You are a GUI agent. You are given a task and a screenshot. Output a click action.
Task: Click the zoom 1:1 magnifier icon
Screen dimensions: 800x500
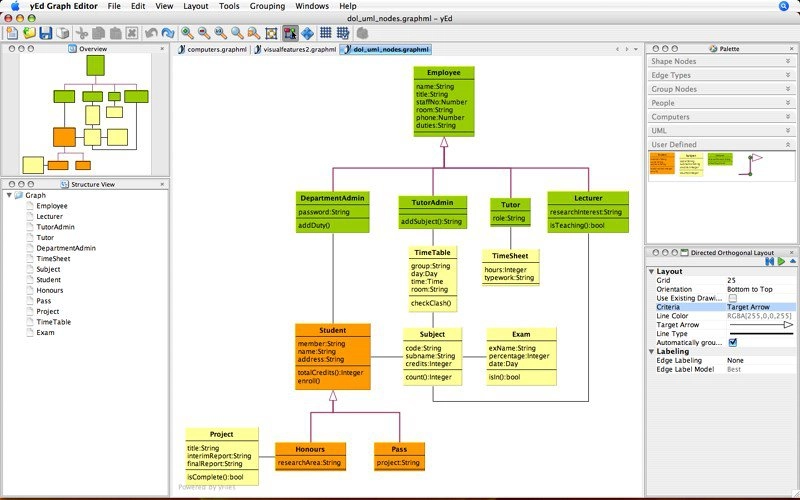tap(221, 34)
